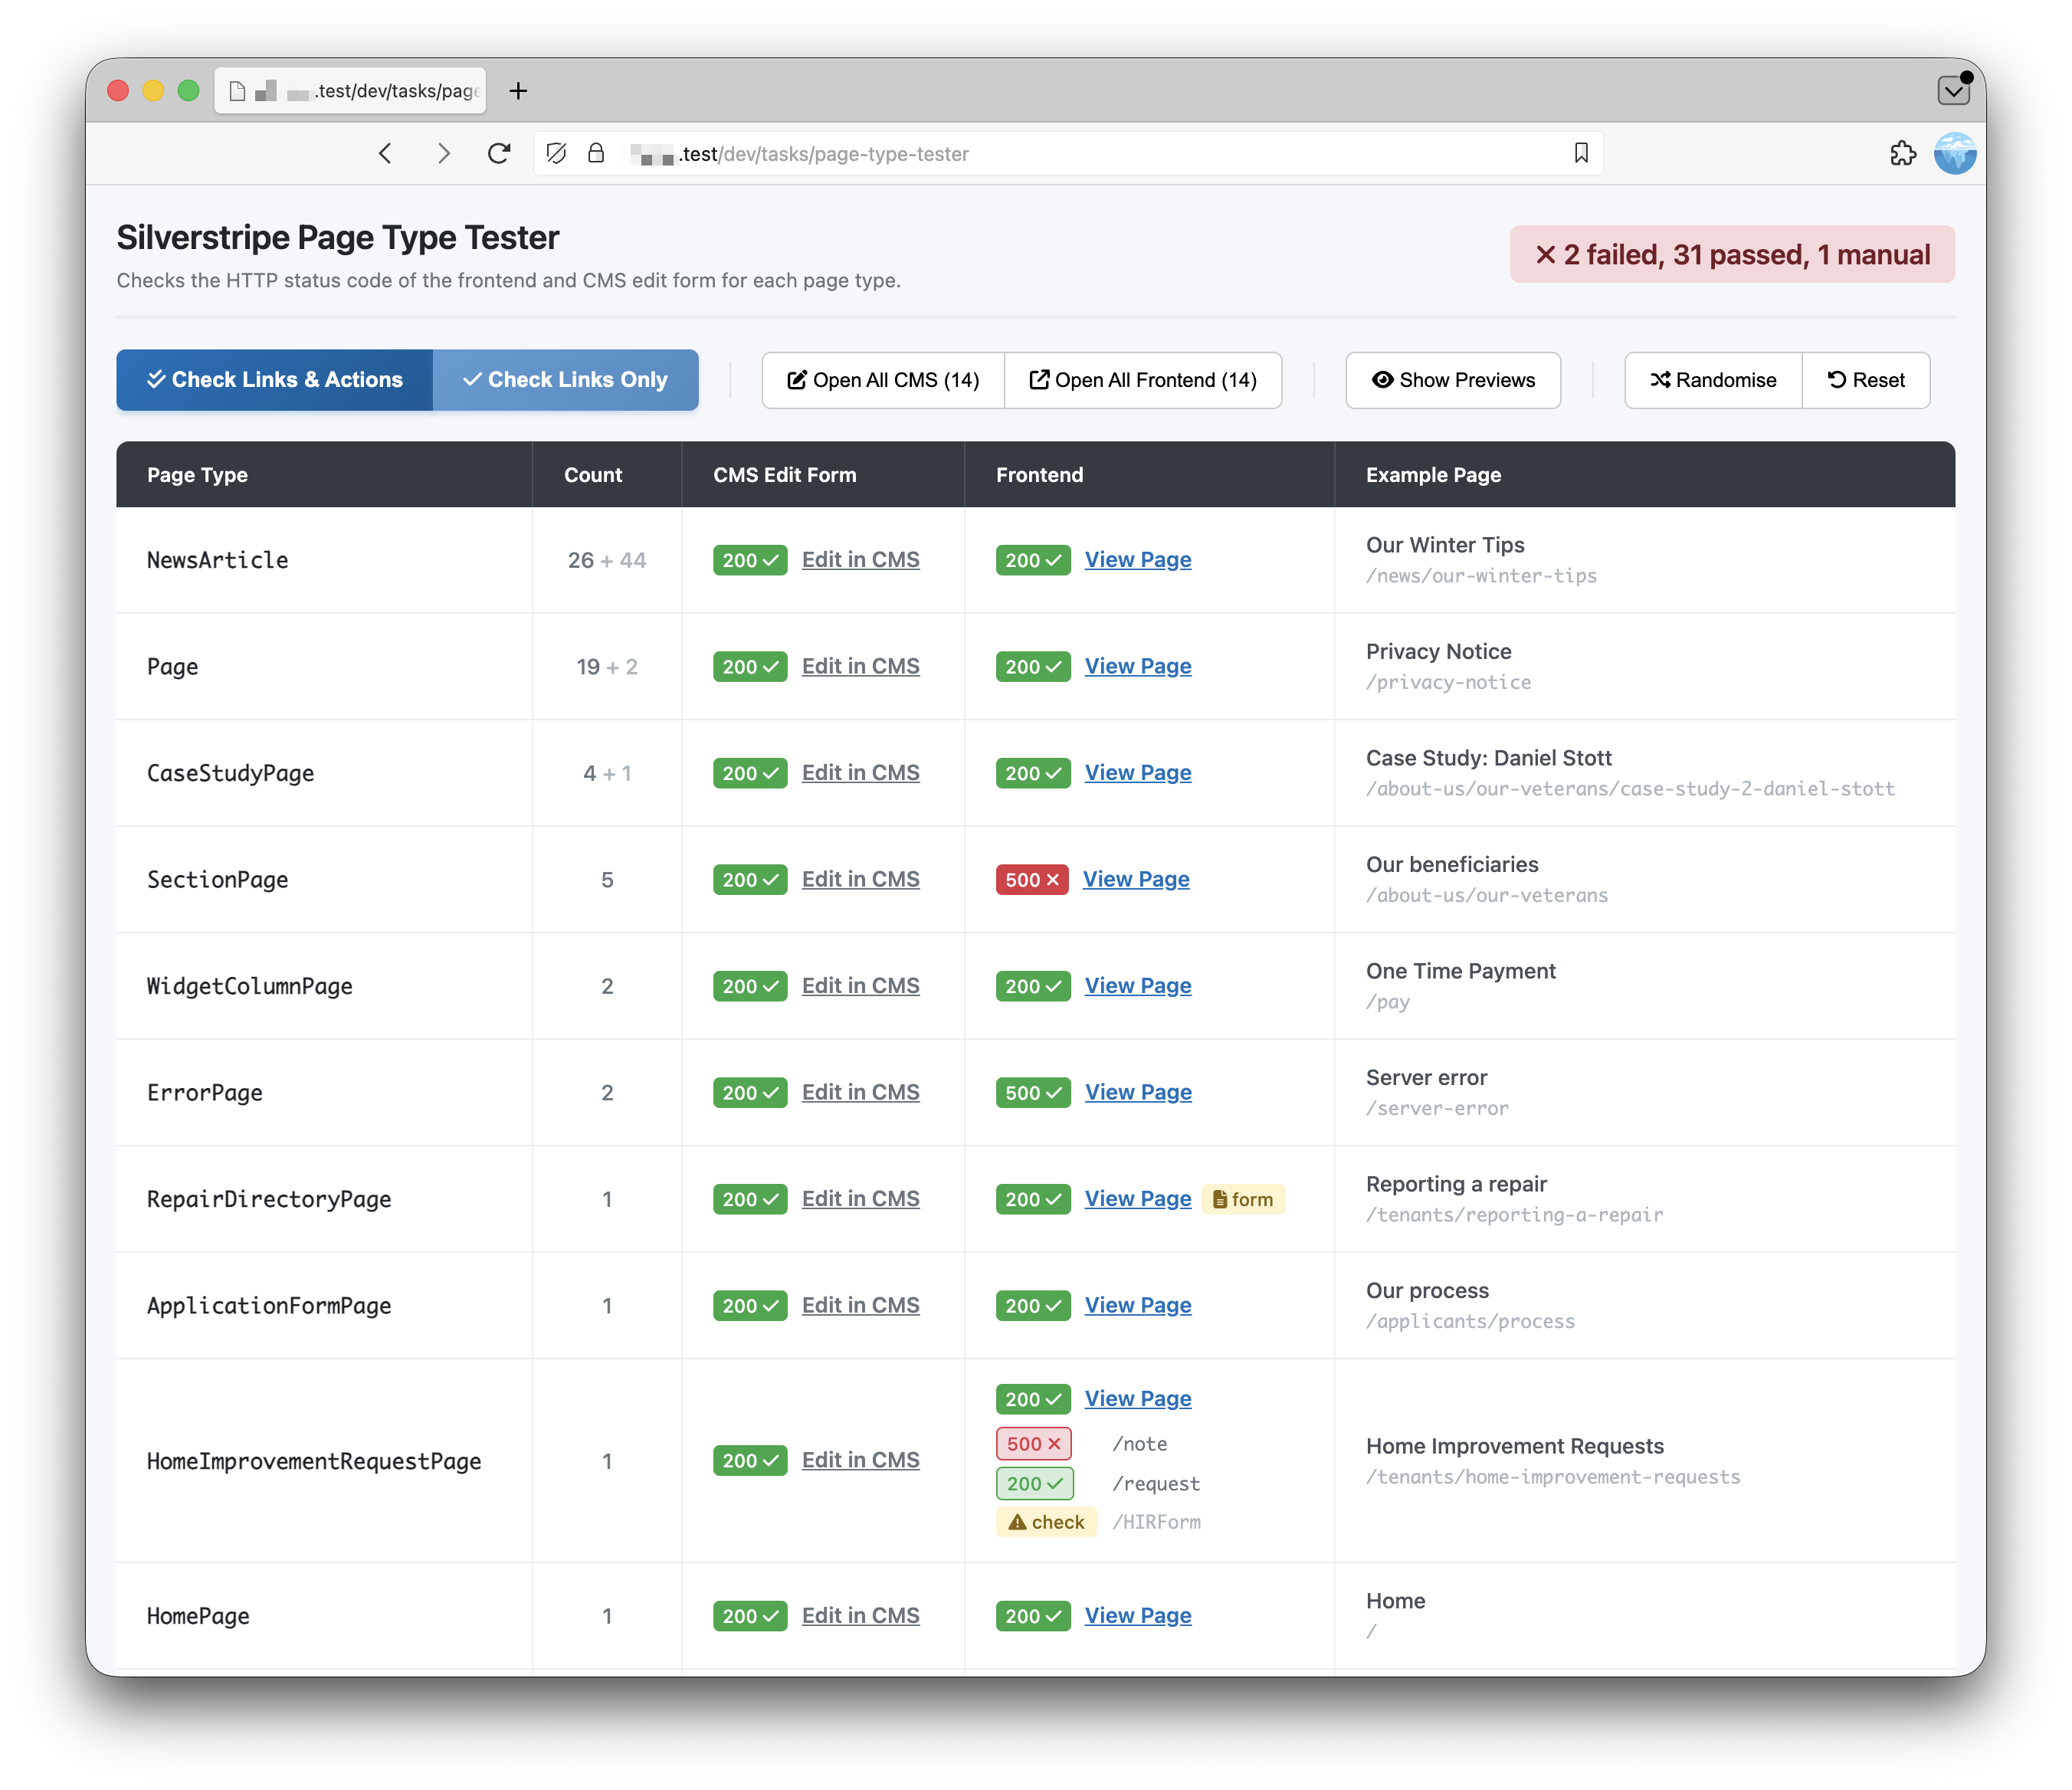Randomise the example pages

[x=1711, y=380]
